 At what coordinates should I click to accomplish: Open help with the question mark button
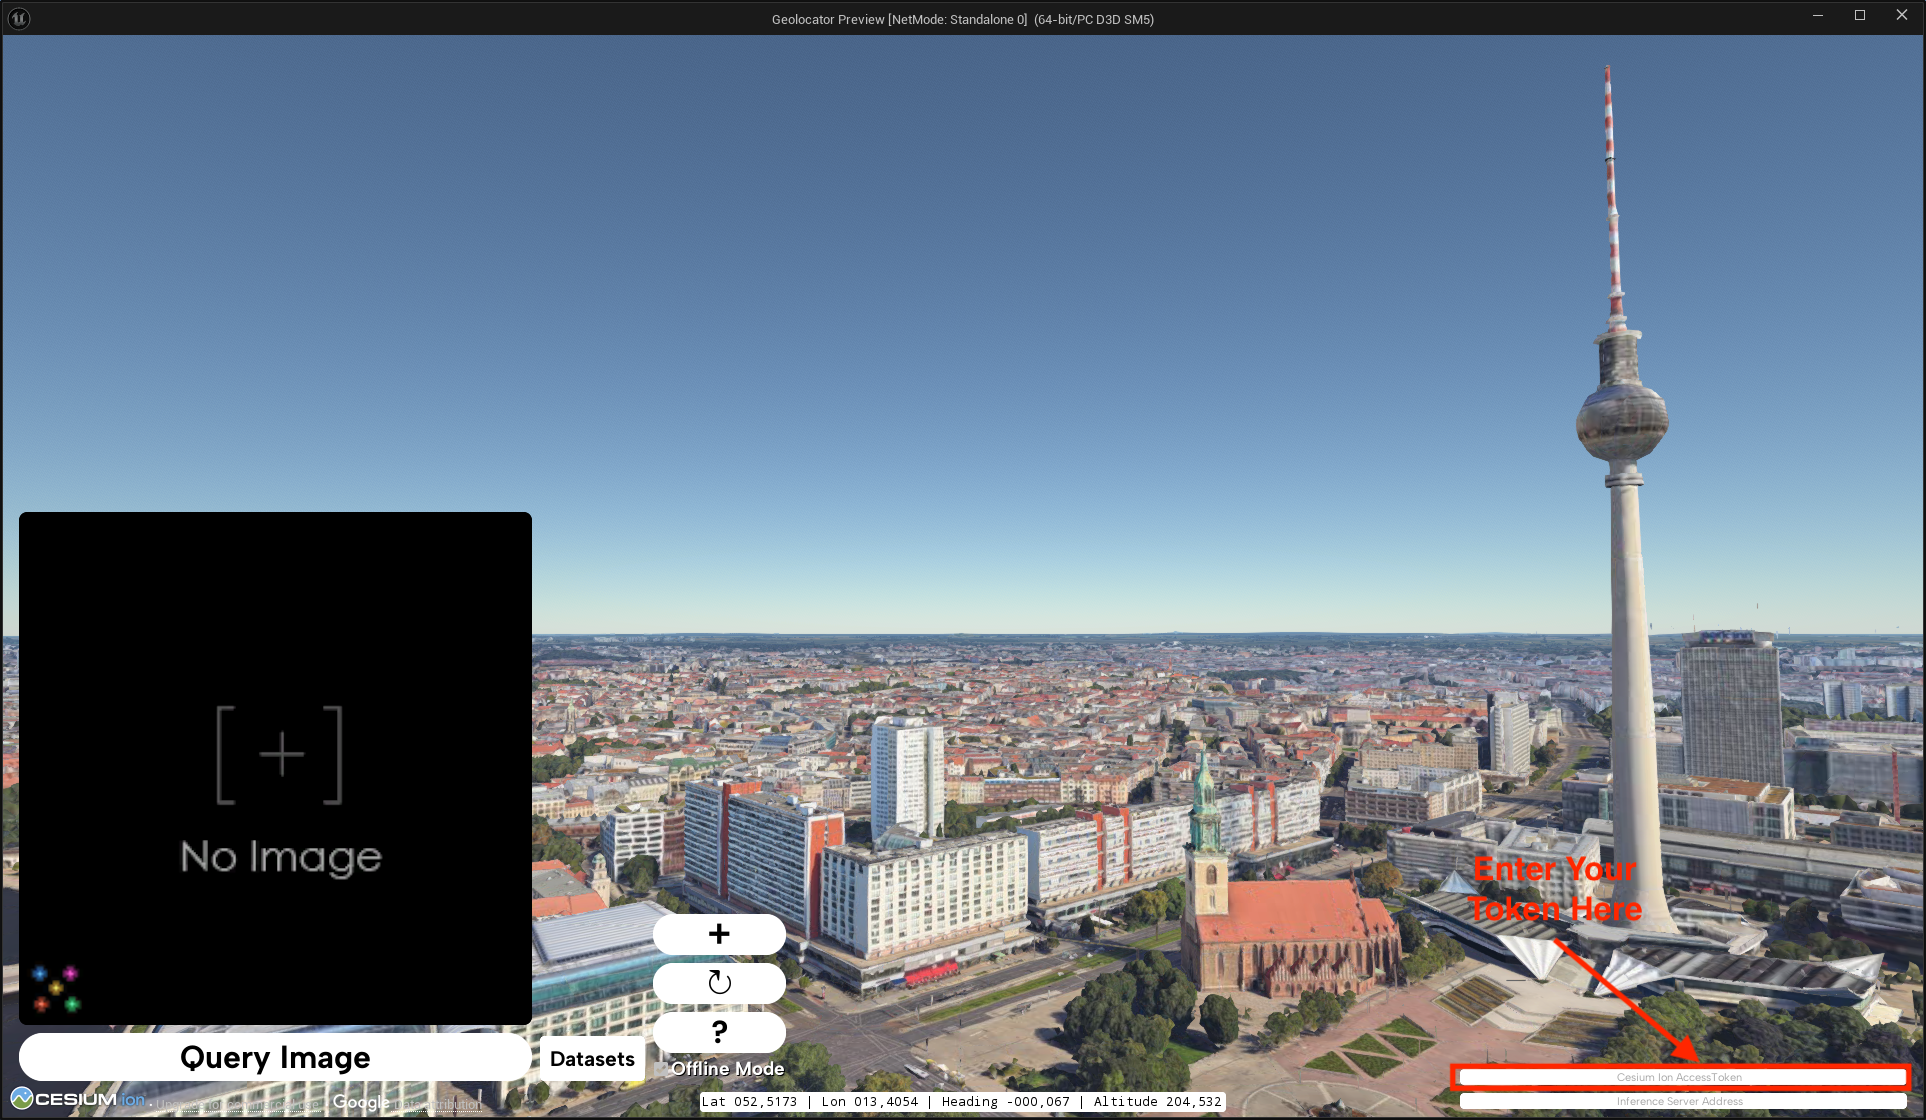719,1032
